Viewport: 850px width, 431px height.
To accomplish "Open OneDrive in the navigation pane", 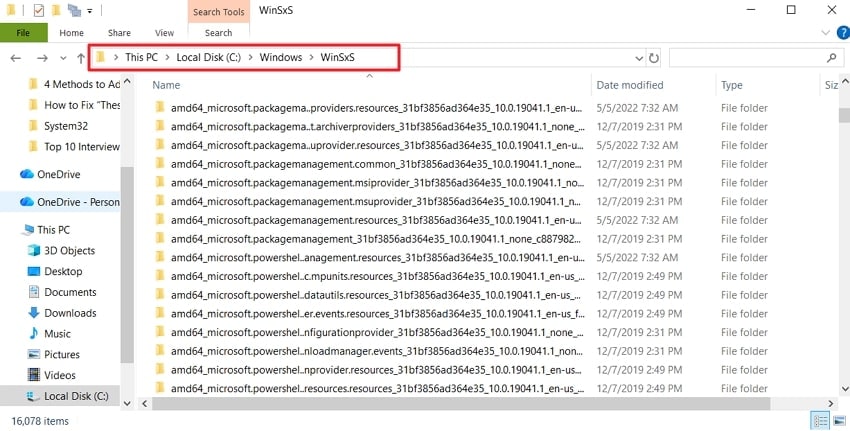I will click(50, 174).
